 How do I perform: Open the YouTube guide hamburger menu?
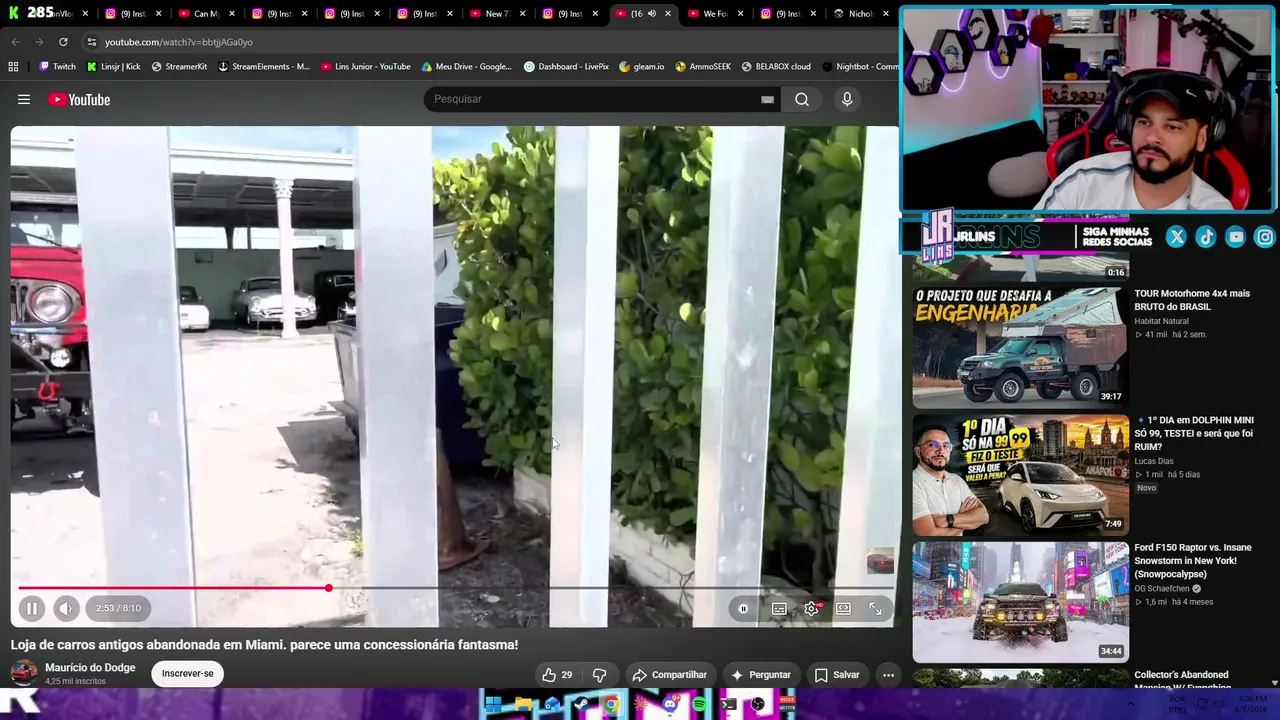click(x=24, y=99)
